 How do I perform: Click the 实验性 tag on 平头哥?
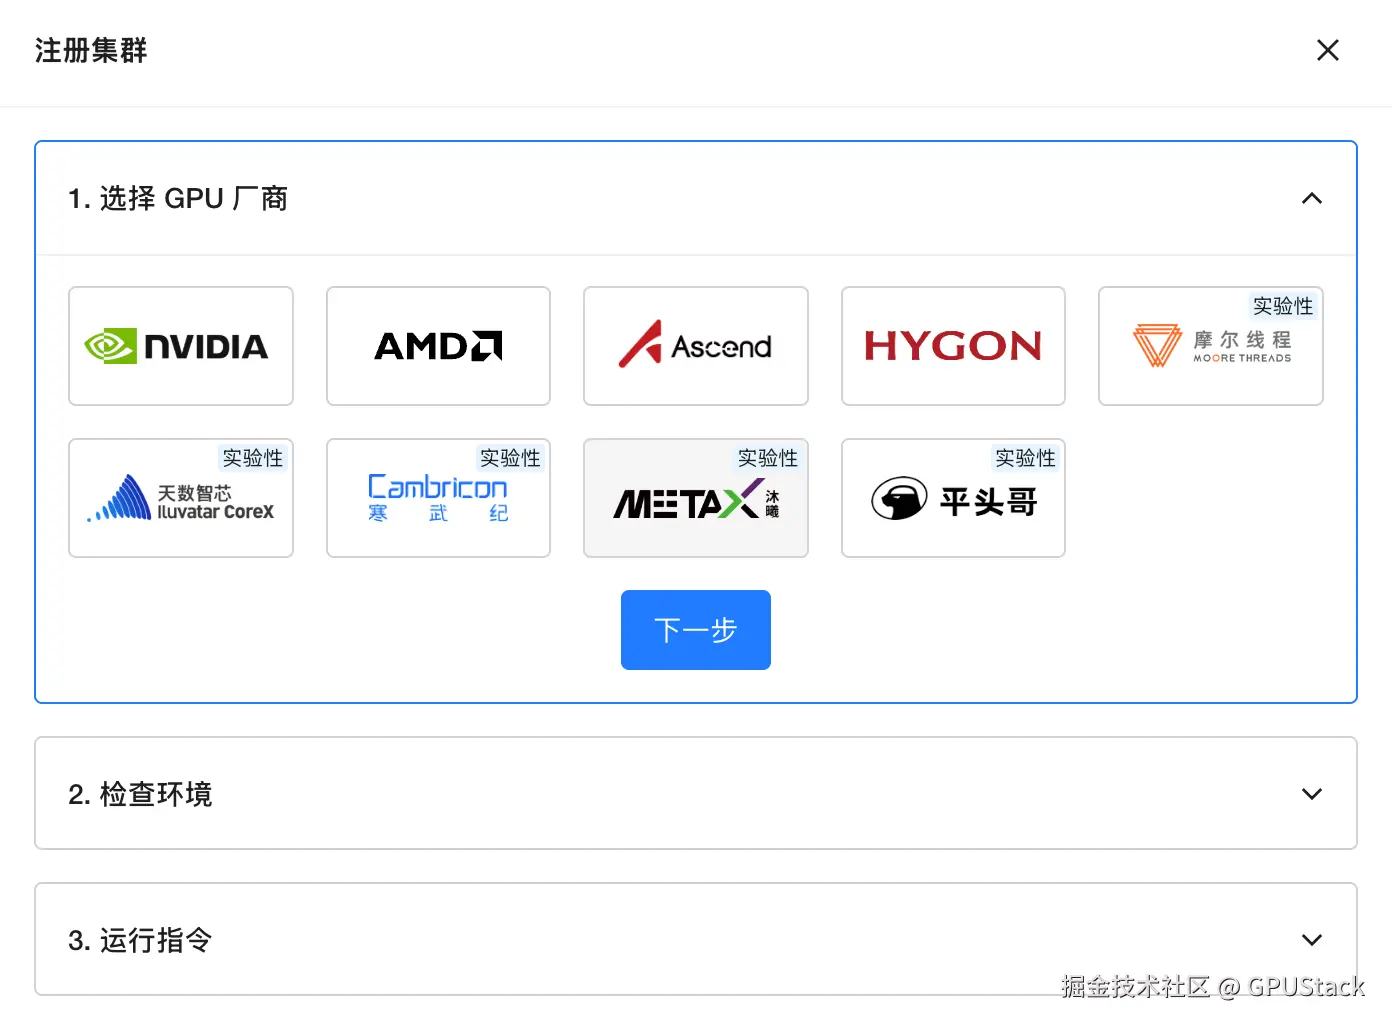tap(1025, 458)
